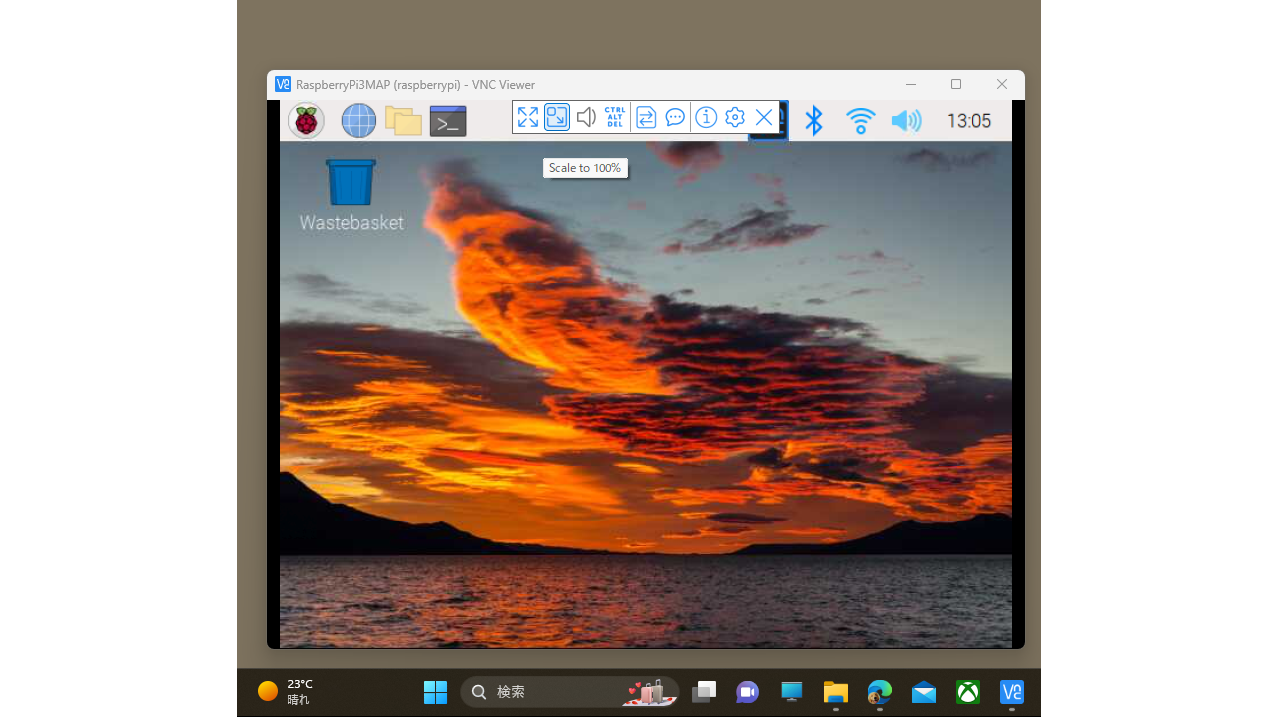Launch the Terminal from the panel
The image size is (1280, 720).
[x=448, y=121]
